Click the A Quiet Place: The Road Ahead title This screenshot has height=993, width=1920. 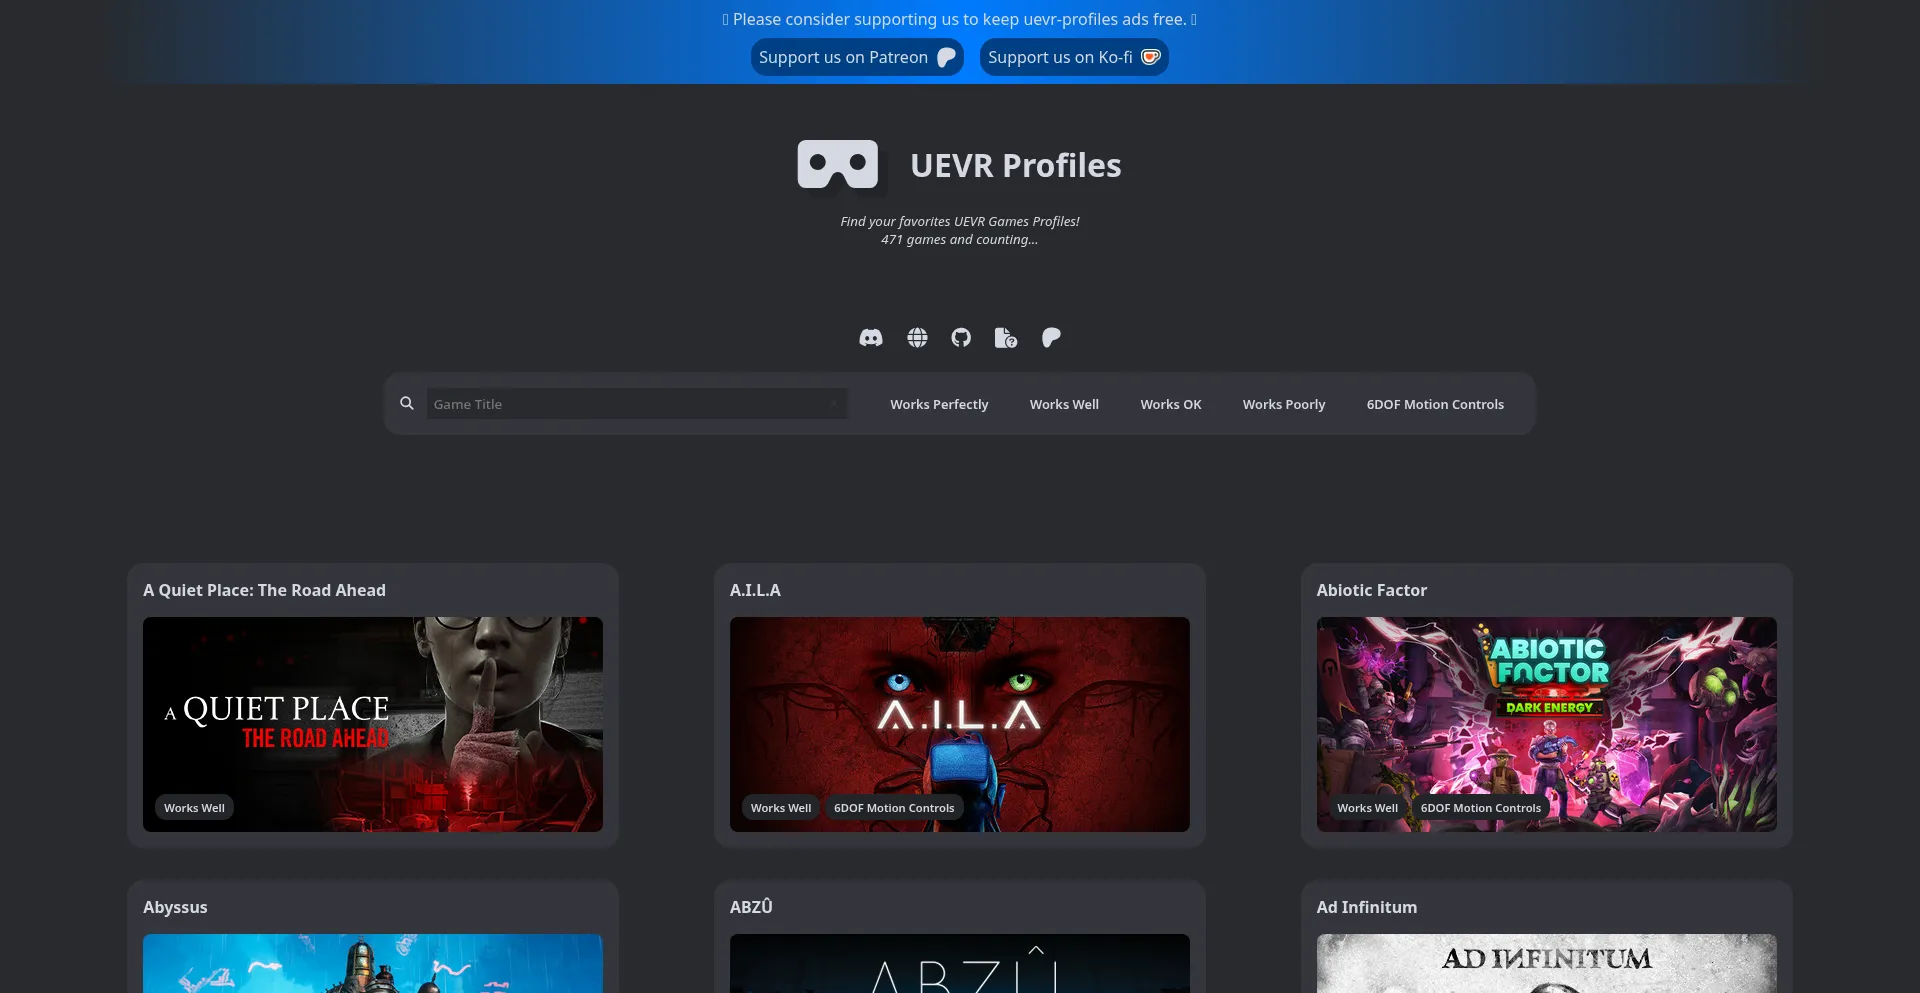[x=264, y=590]
